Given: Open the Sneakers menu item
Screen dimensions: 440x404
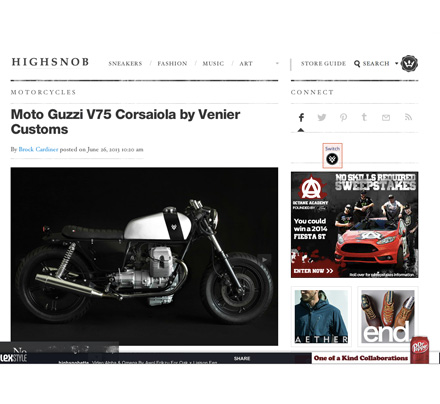Looking at the screenshot, I should coord(125,64).
